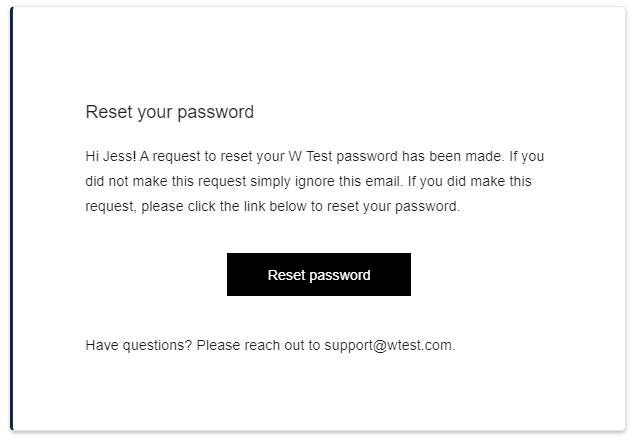Click the word "Reset" on the black button
This screenshot has width=644, height=447.
click(287, 275)
